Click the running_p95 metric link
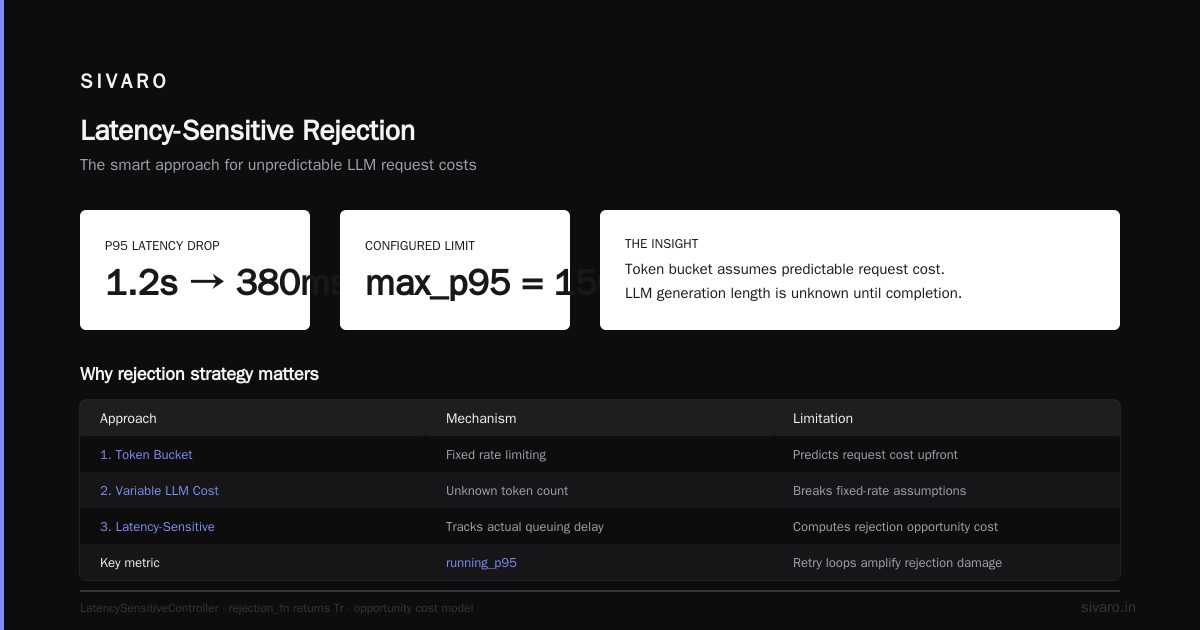The height and width of the screenshot is (630, 1200). pyautogui.click(x=481, y=562)
